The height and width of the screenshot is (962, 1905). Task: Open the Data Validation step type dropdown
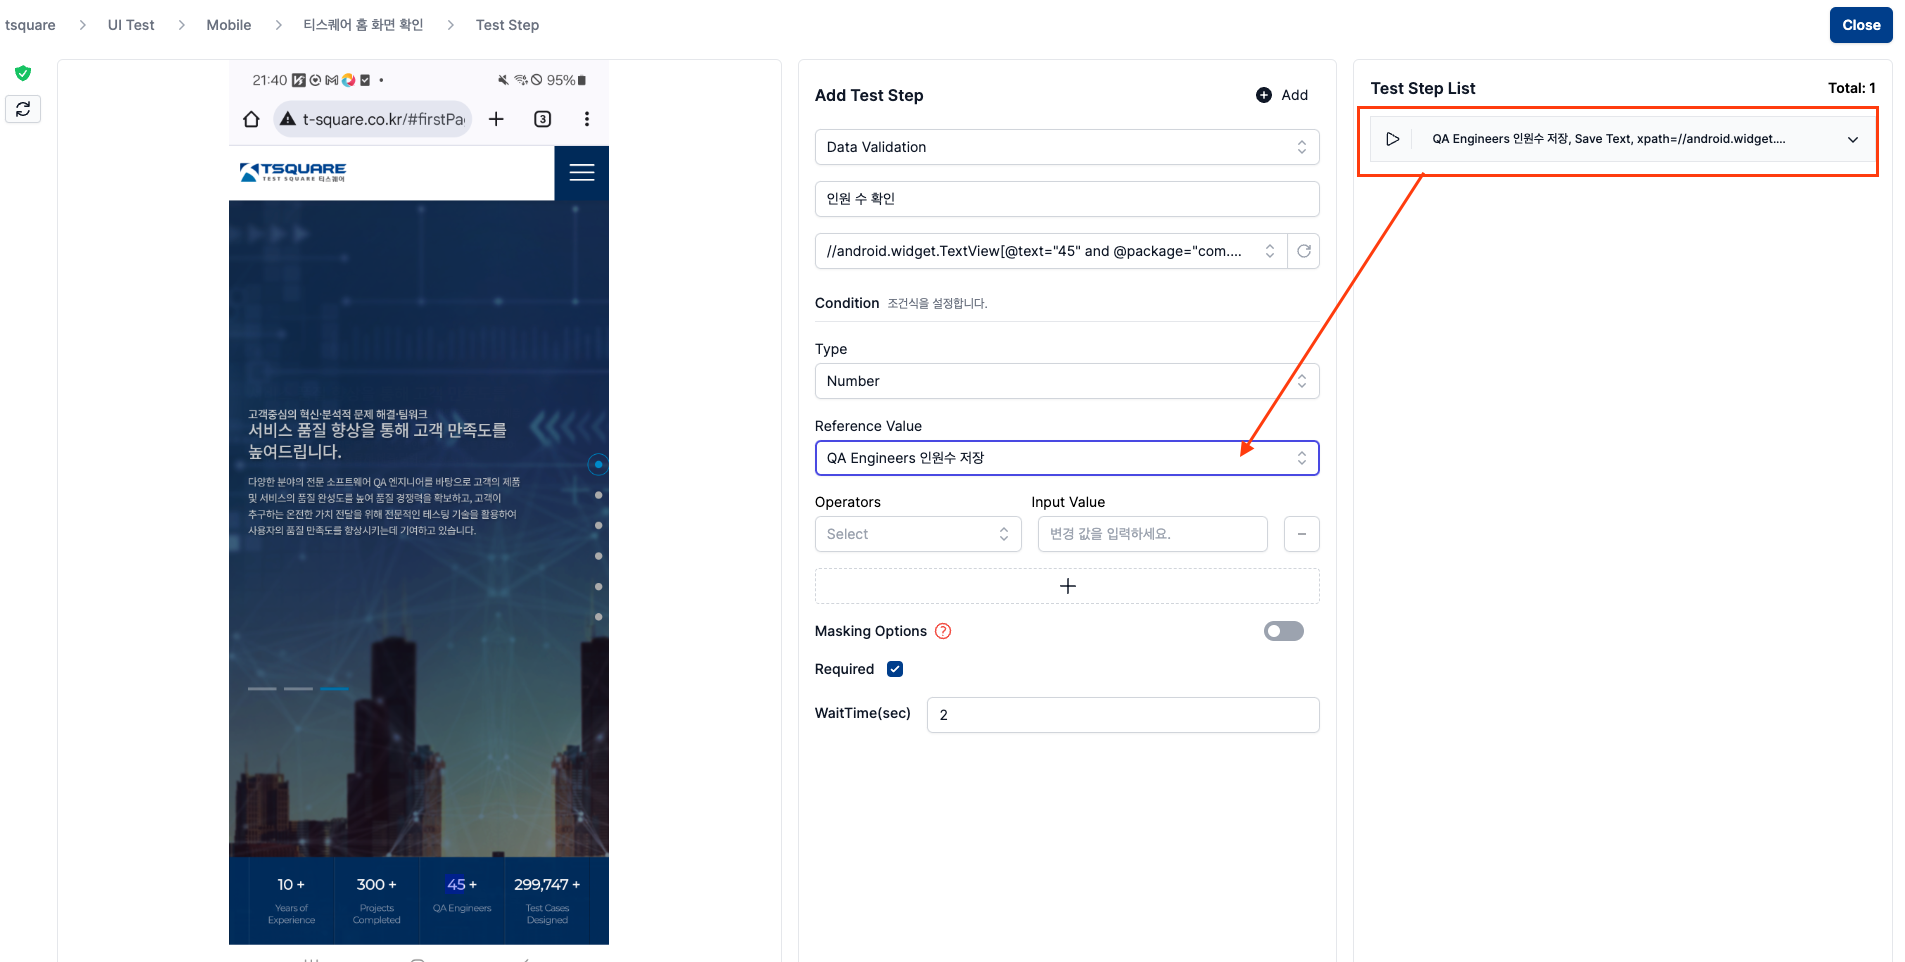pos(1067,147)
